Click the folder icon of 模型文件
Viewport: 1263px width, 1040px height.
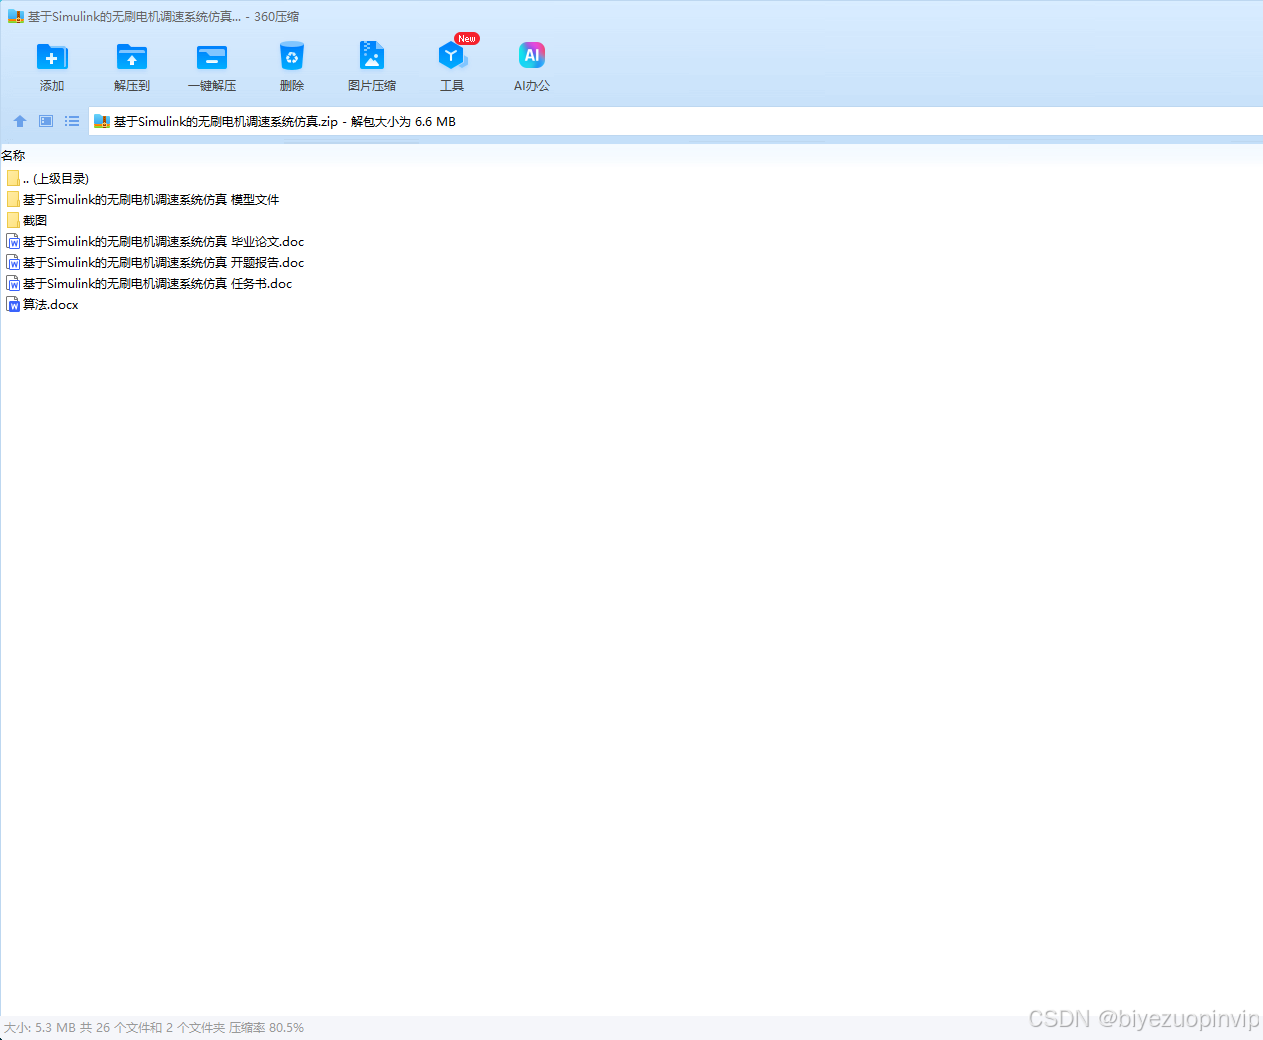tap(13, 199)
